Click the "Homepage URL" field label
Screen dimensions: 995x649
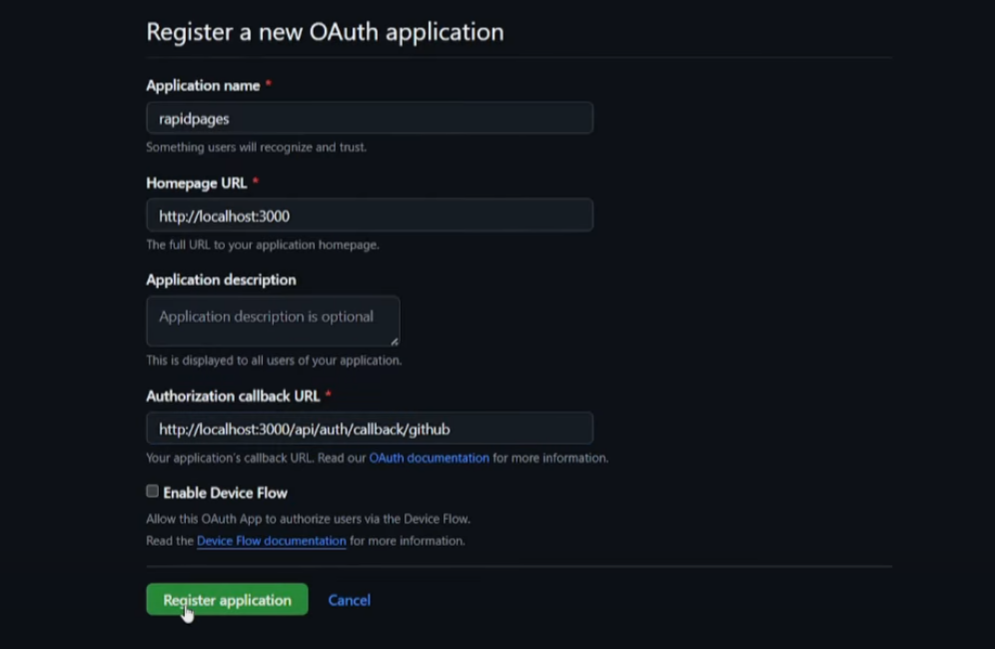click(x=196, y=183)
